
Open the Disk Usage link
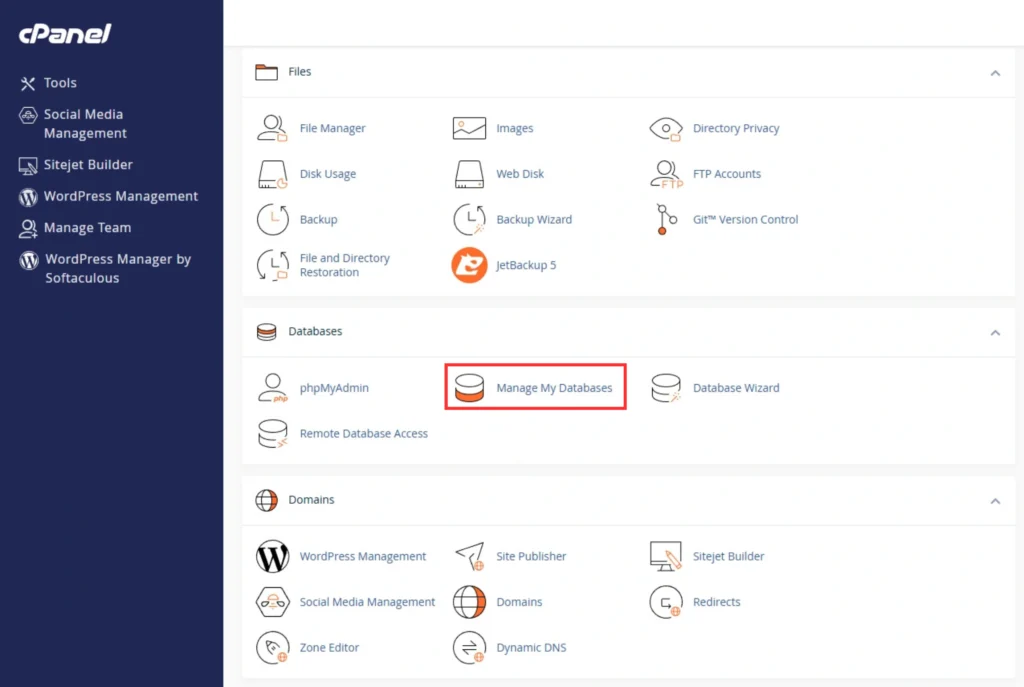(x=328, y=174)
